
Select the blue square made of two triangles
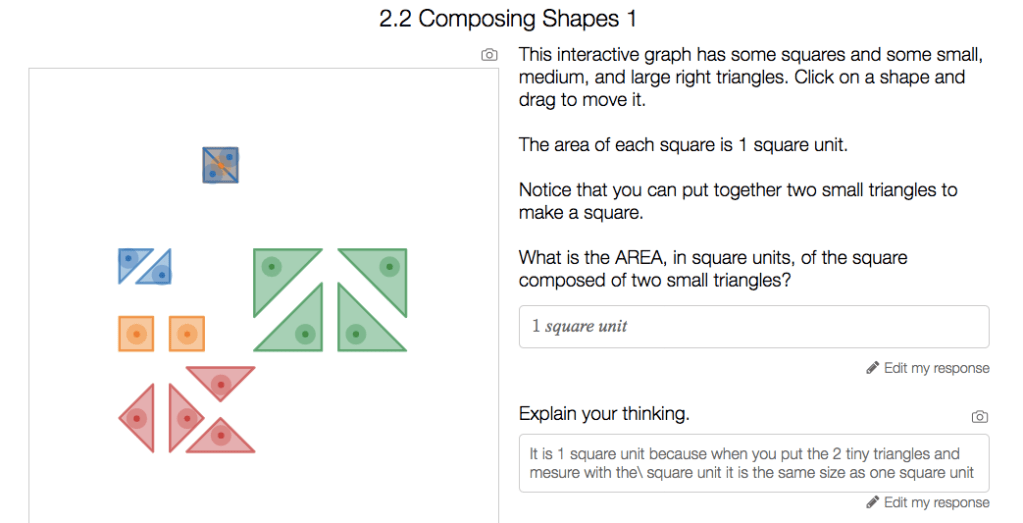220,165
